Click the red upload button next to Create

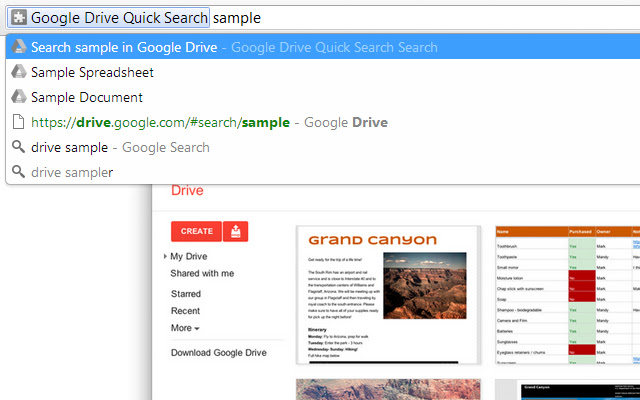(235, 231)
